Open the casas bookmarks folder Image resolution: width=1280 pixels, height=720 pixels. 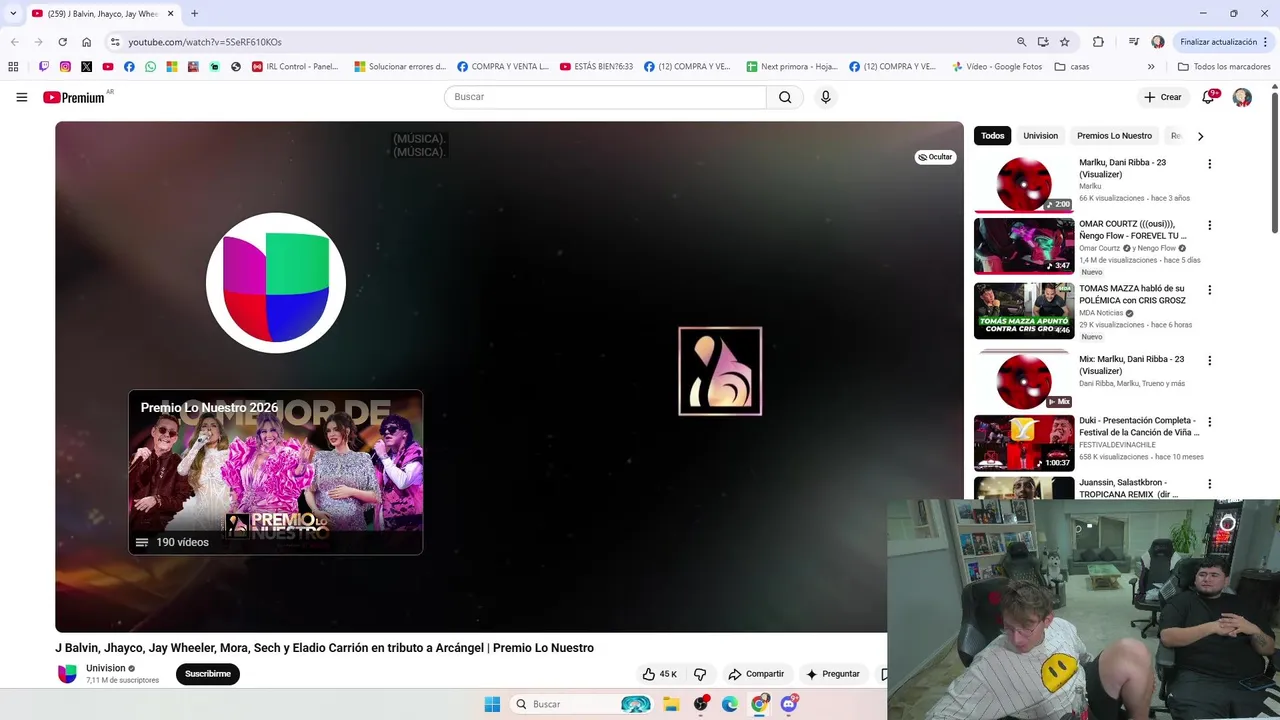pos(1072,67)
